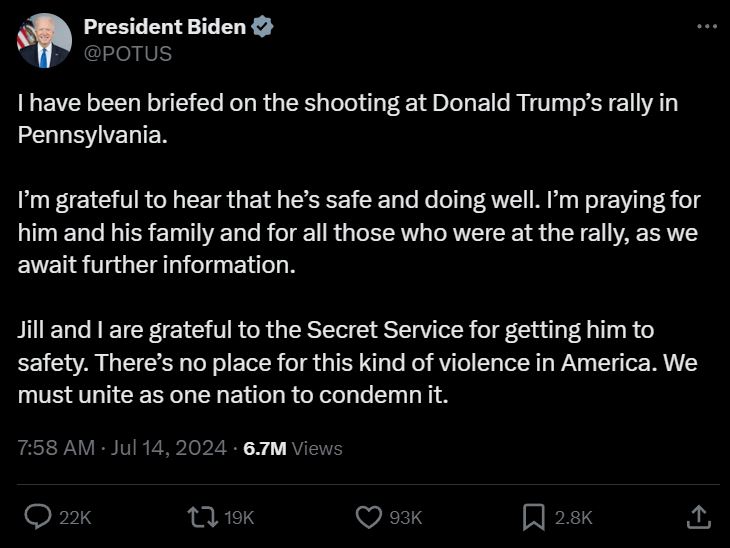Image resolution: width=730 pixels, height=548 pixels.
Task: Click the 93K likes count
Action: coord(405,517)
